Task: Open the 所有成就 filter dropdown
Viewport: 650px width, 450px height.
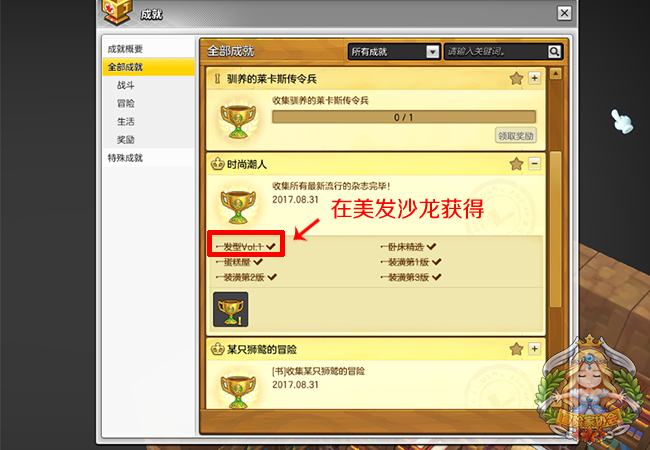Action: pyautogui.click(x=393, y=51)
